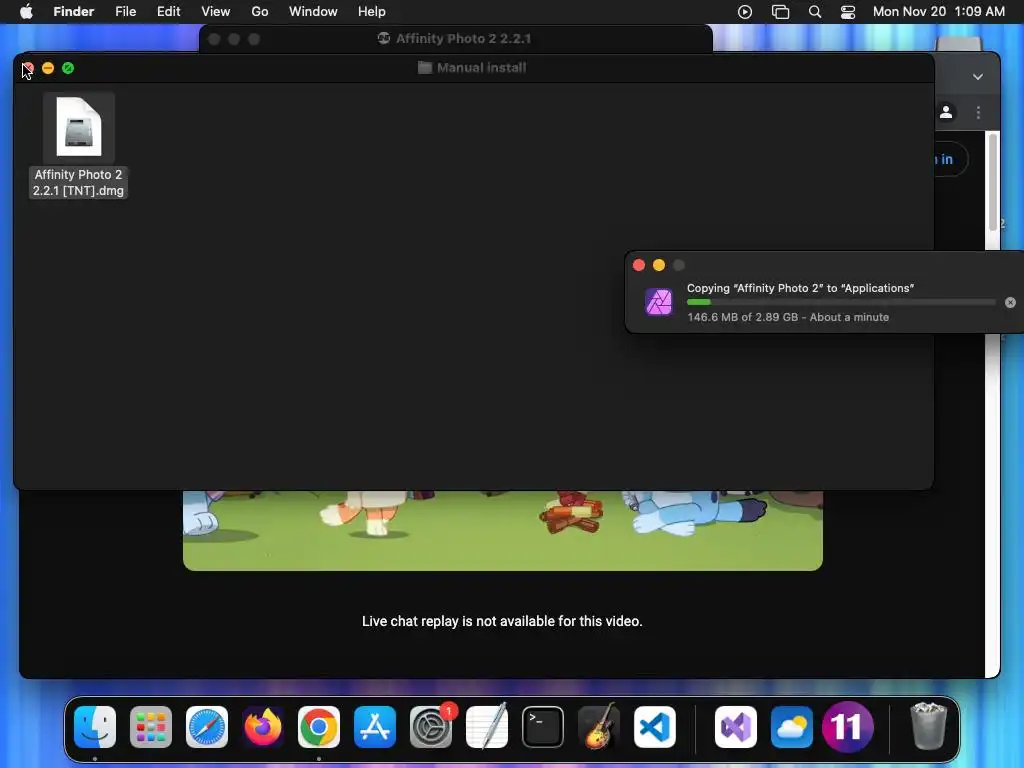Open TextEdit from the Dock

pyautogui.click(x=487, y=726)
